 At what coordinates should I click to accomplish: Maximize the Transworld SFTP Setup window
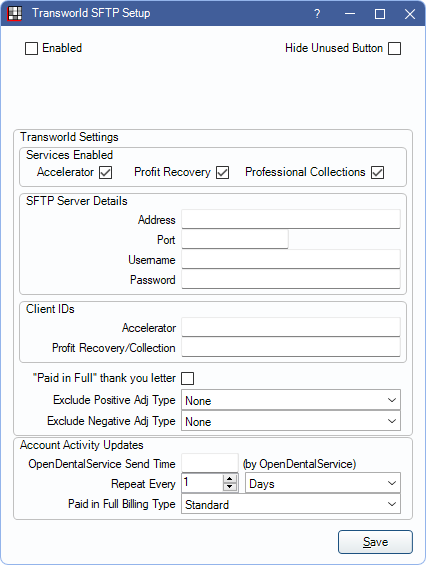380,14
